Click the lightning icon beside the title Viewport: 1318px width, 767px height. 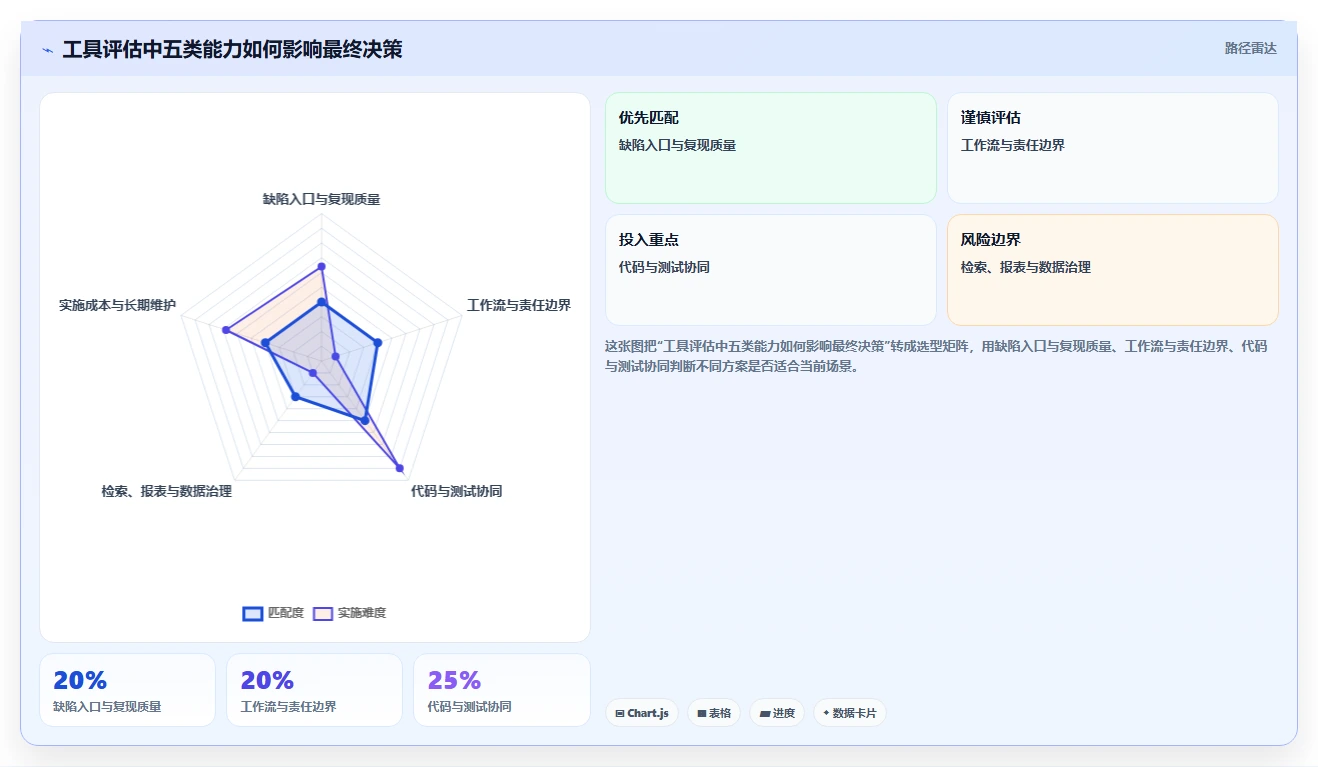[x=48, y=50]
